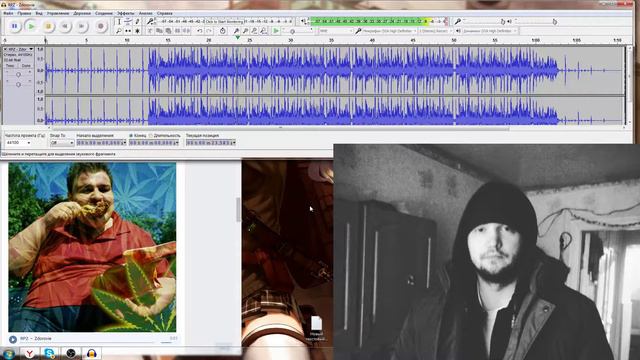Open the Эффекты menu
The width and height of the screenshot is (640, 360).
click(126, 13)
